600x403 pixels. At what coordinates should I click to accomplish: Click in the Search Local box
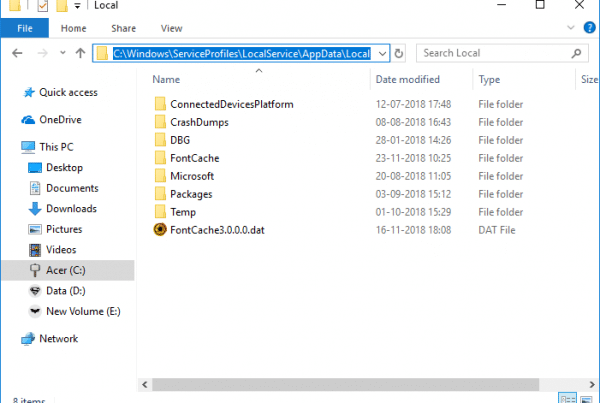click(502, 53)
